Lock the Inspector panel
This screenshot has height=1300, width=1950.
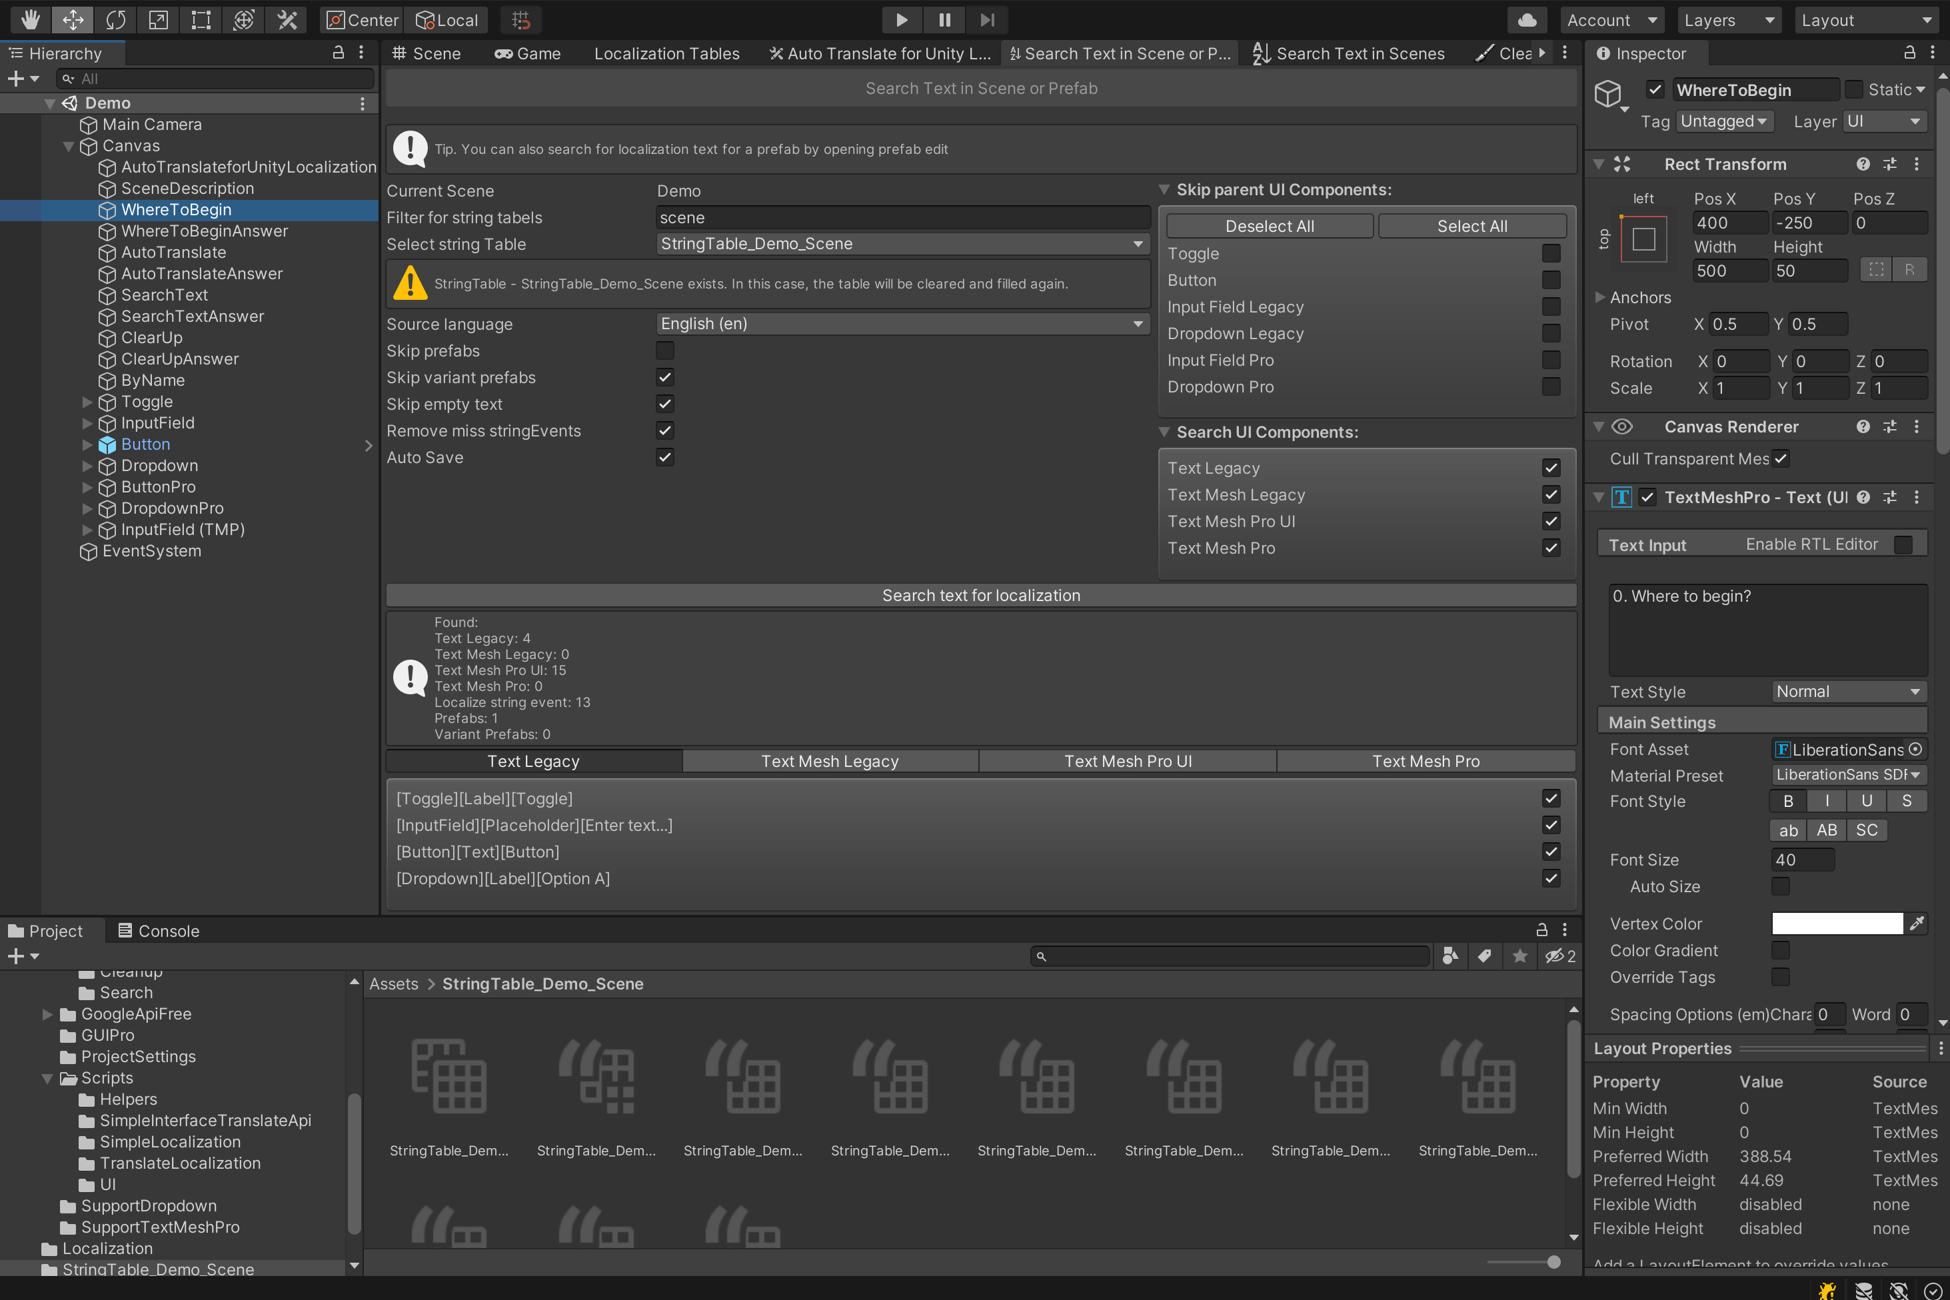click(x=1909, y=53)
